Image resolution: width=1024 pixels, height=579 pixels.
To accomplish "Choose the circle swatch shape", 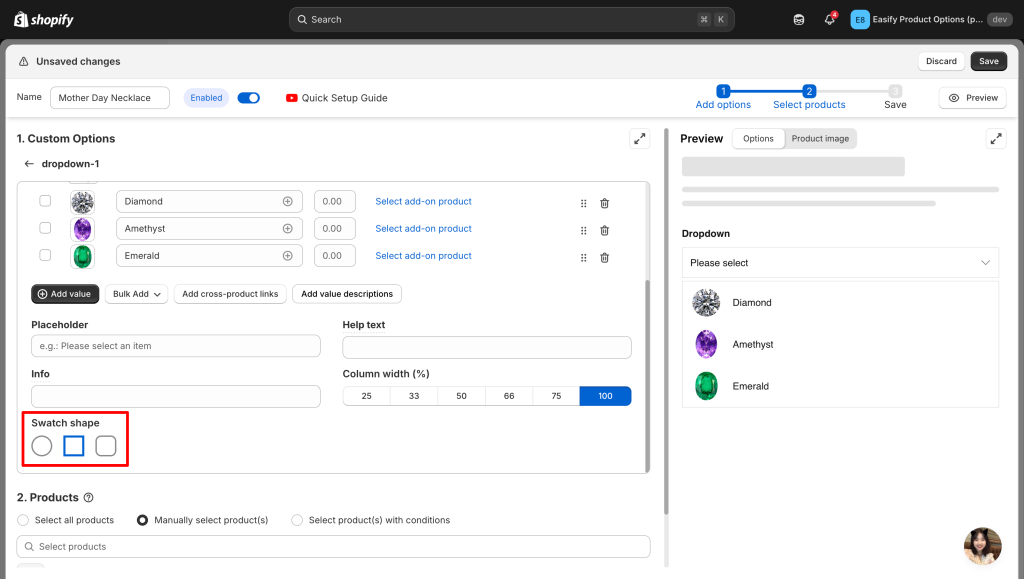I will (x=42, y=446).
